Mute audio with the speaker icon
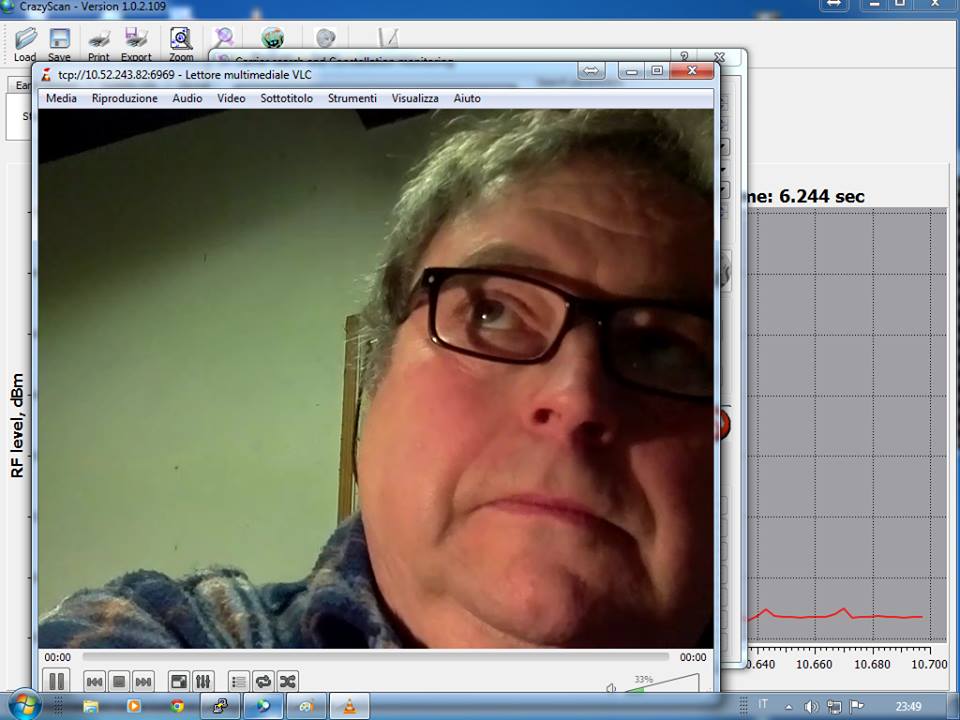This screenshot has width=960, height=720. 611,688
